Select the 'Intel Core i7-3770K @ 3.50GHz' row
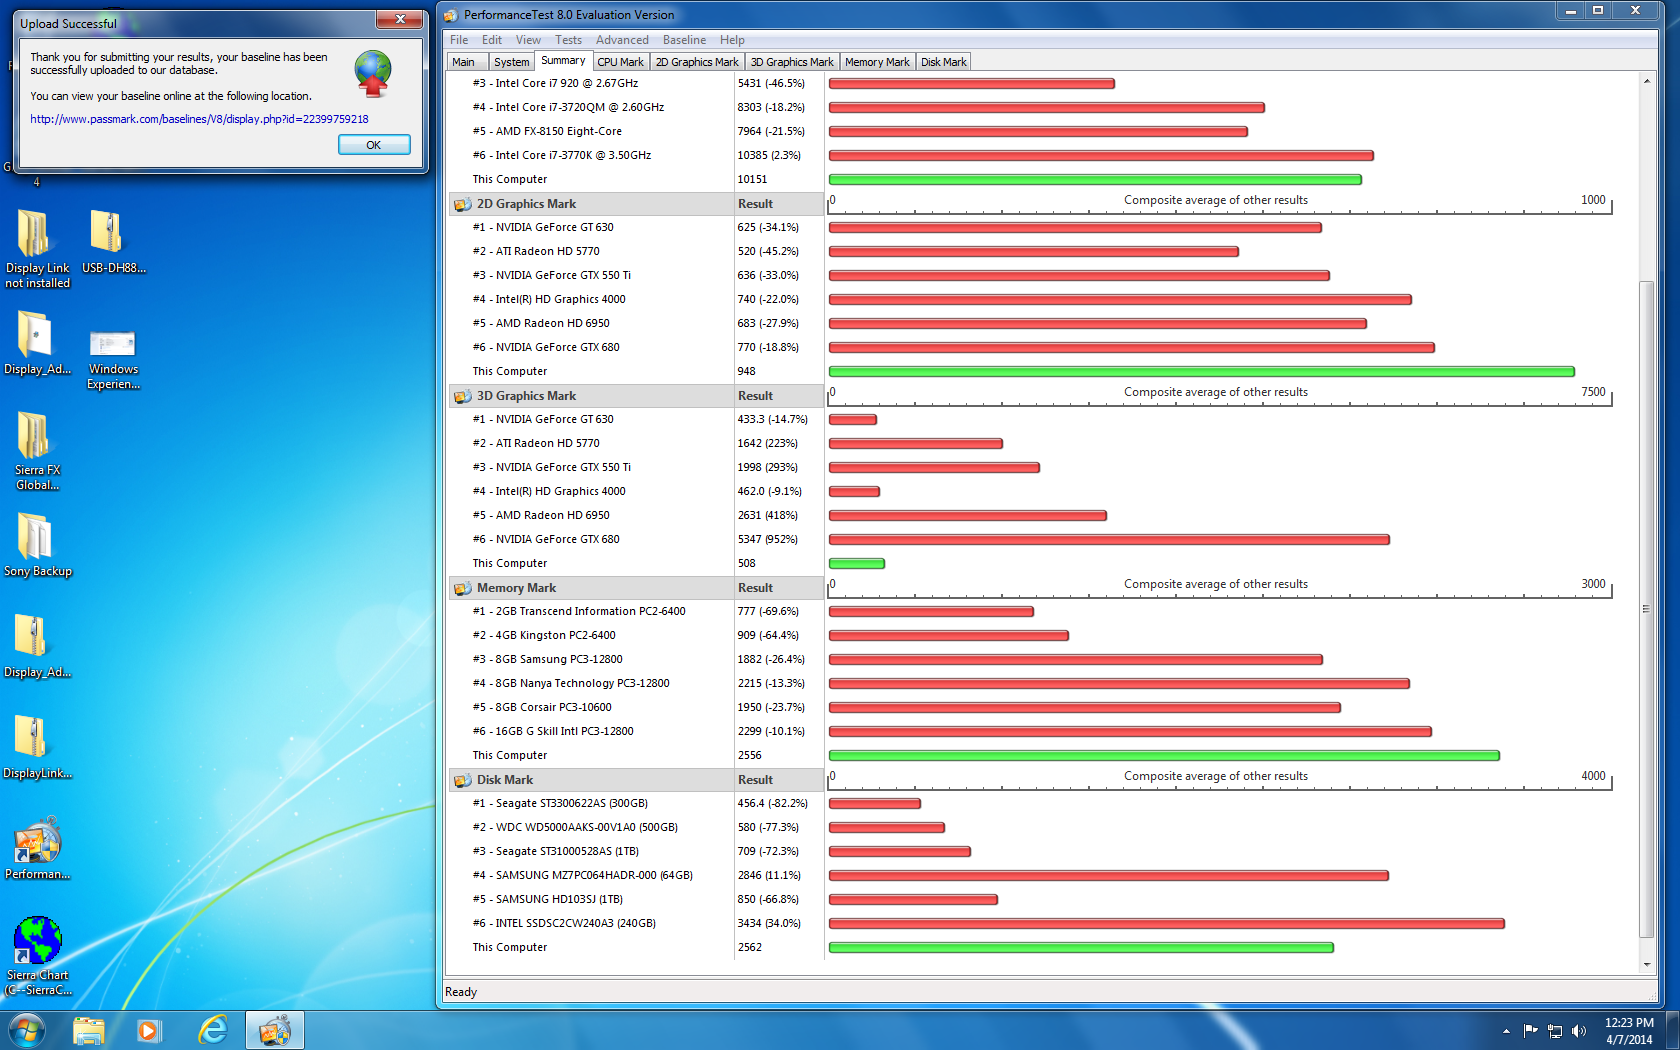This screenshot has width=1680, height=1050. [x=636, y=156]
